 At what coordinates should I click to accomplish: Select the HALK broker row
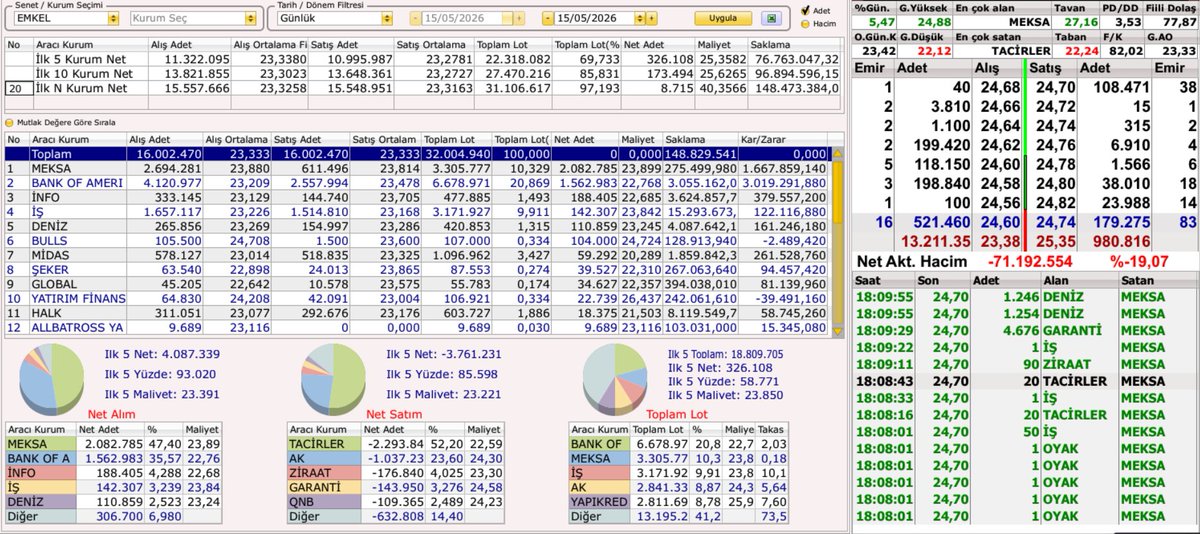click(x=418, y=313)
